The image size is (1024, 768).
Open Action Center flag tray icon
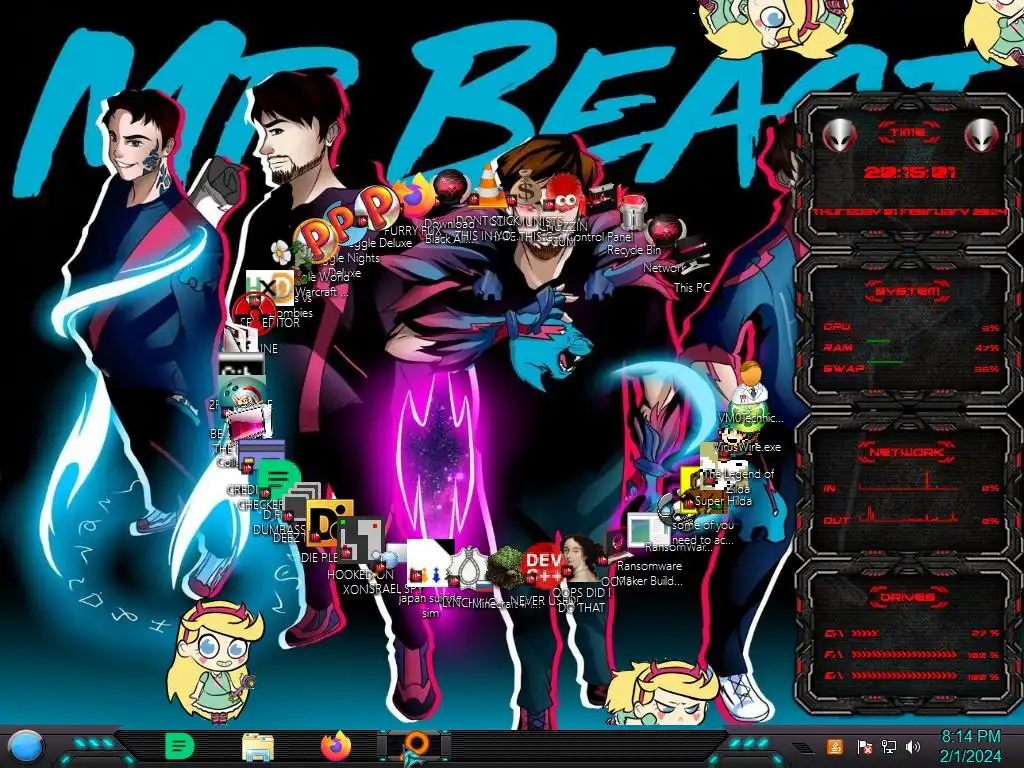pos(865,747)
